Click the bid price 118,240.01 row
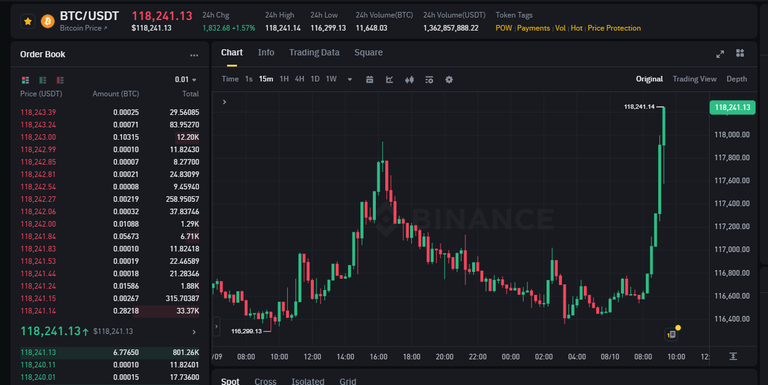 (109, 377)
